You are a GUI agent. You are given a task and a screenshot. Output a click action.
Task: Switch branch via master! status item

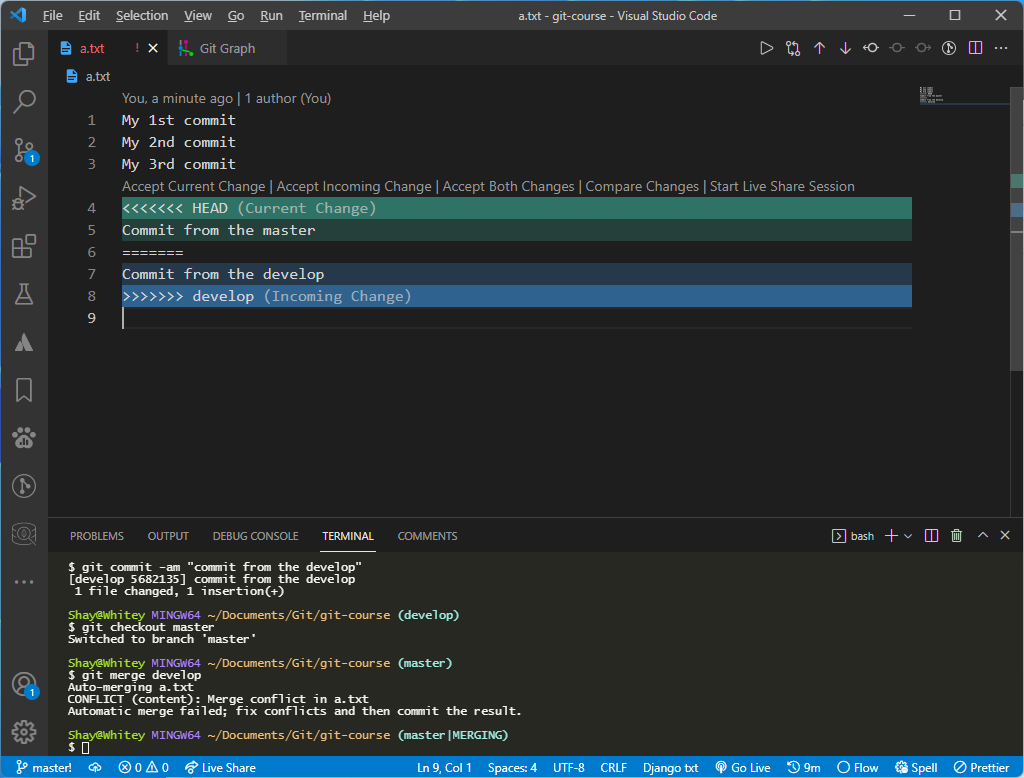click(x=43, y=768)
